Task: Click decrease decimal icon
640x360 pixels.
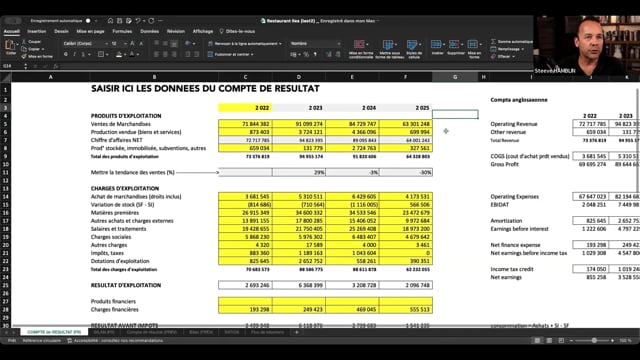Action: [x=338, y=54]
